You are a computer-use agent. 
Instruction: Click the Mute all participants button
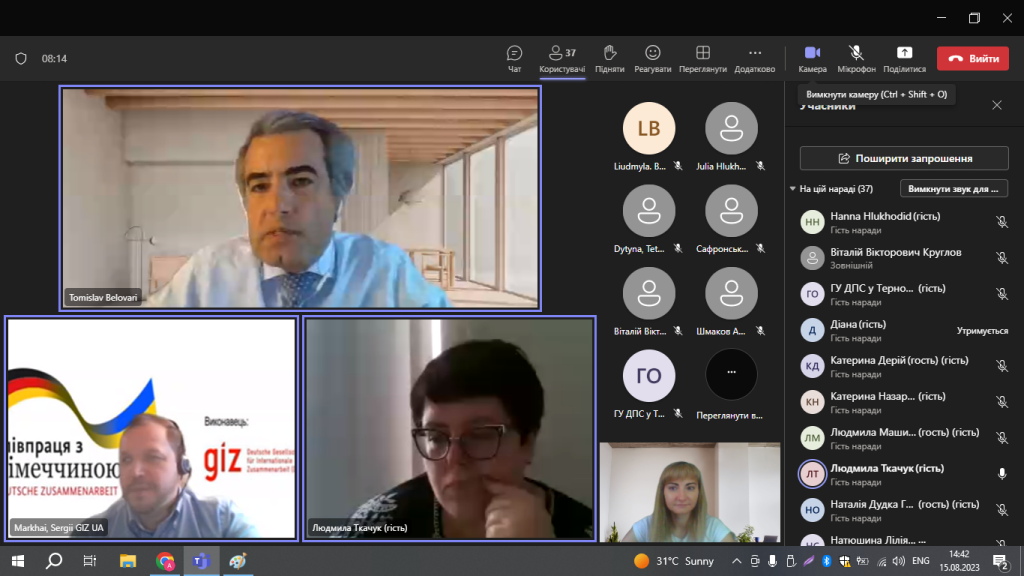[953, 188]
